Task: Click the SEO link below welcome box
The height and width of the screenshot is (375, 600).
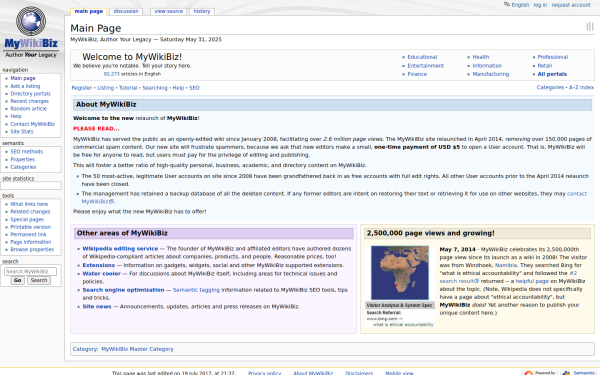Action: [194, 88]
